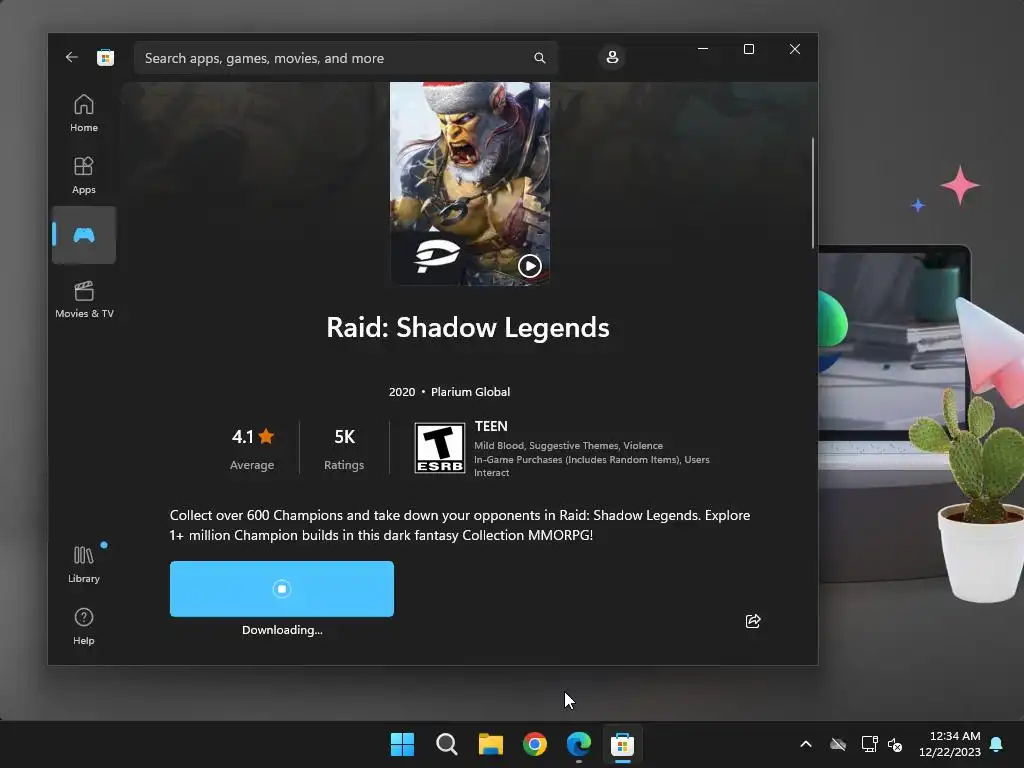The image size is (1024, 768).
Task: Minimize the Microsoft Store window
Action: click(x=703, y=49)
